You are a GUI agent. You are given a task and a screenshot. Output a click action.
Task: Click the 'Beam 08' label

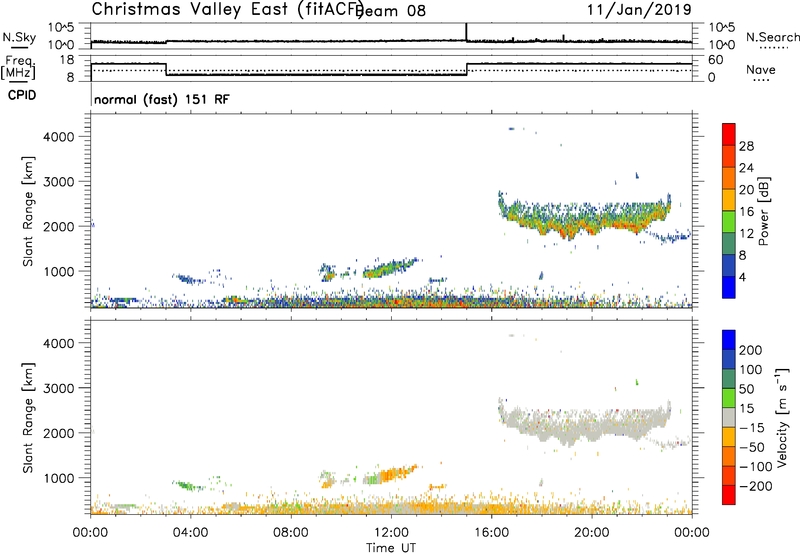[x=391, y=11]
